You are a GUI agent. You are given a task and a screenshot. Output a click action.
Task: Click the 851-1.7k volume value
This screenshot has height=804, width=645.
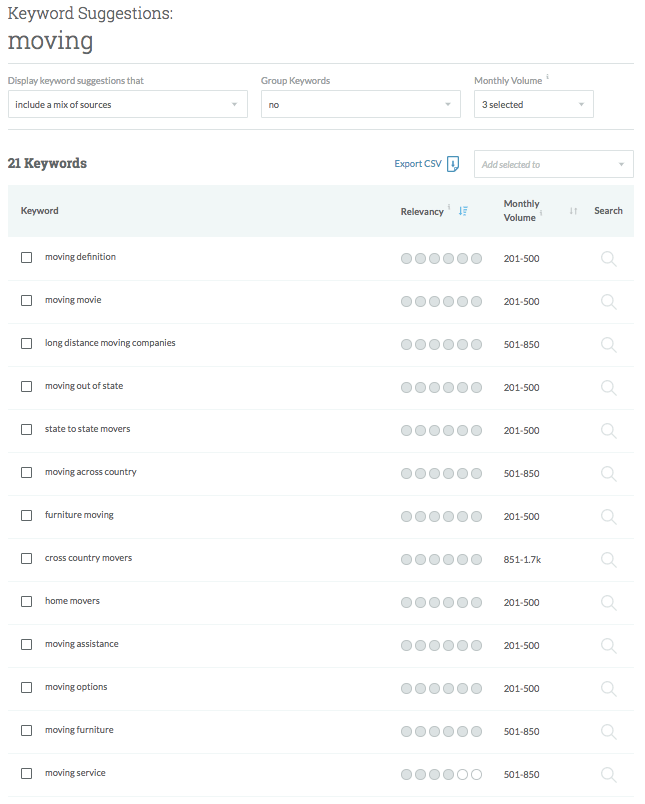point(522,560)
